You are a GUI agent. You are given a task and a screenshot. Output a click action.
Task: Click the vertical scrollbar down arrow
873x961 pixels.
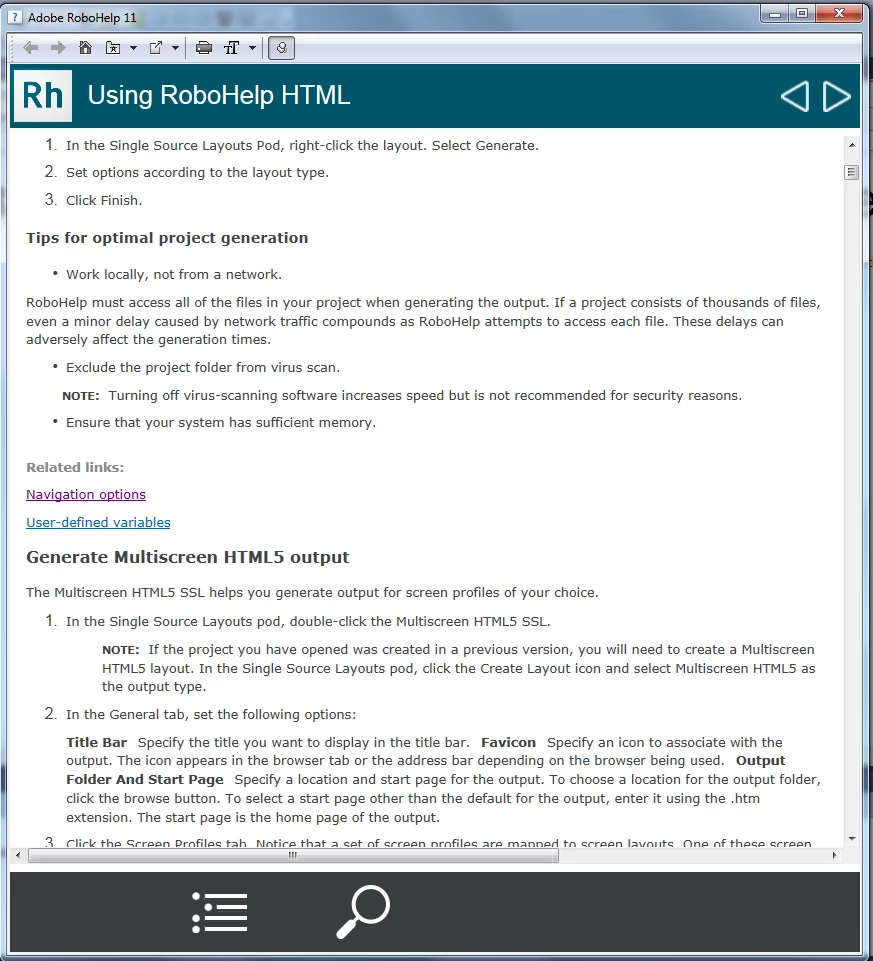click(852, 838)
